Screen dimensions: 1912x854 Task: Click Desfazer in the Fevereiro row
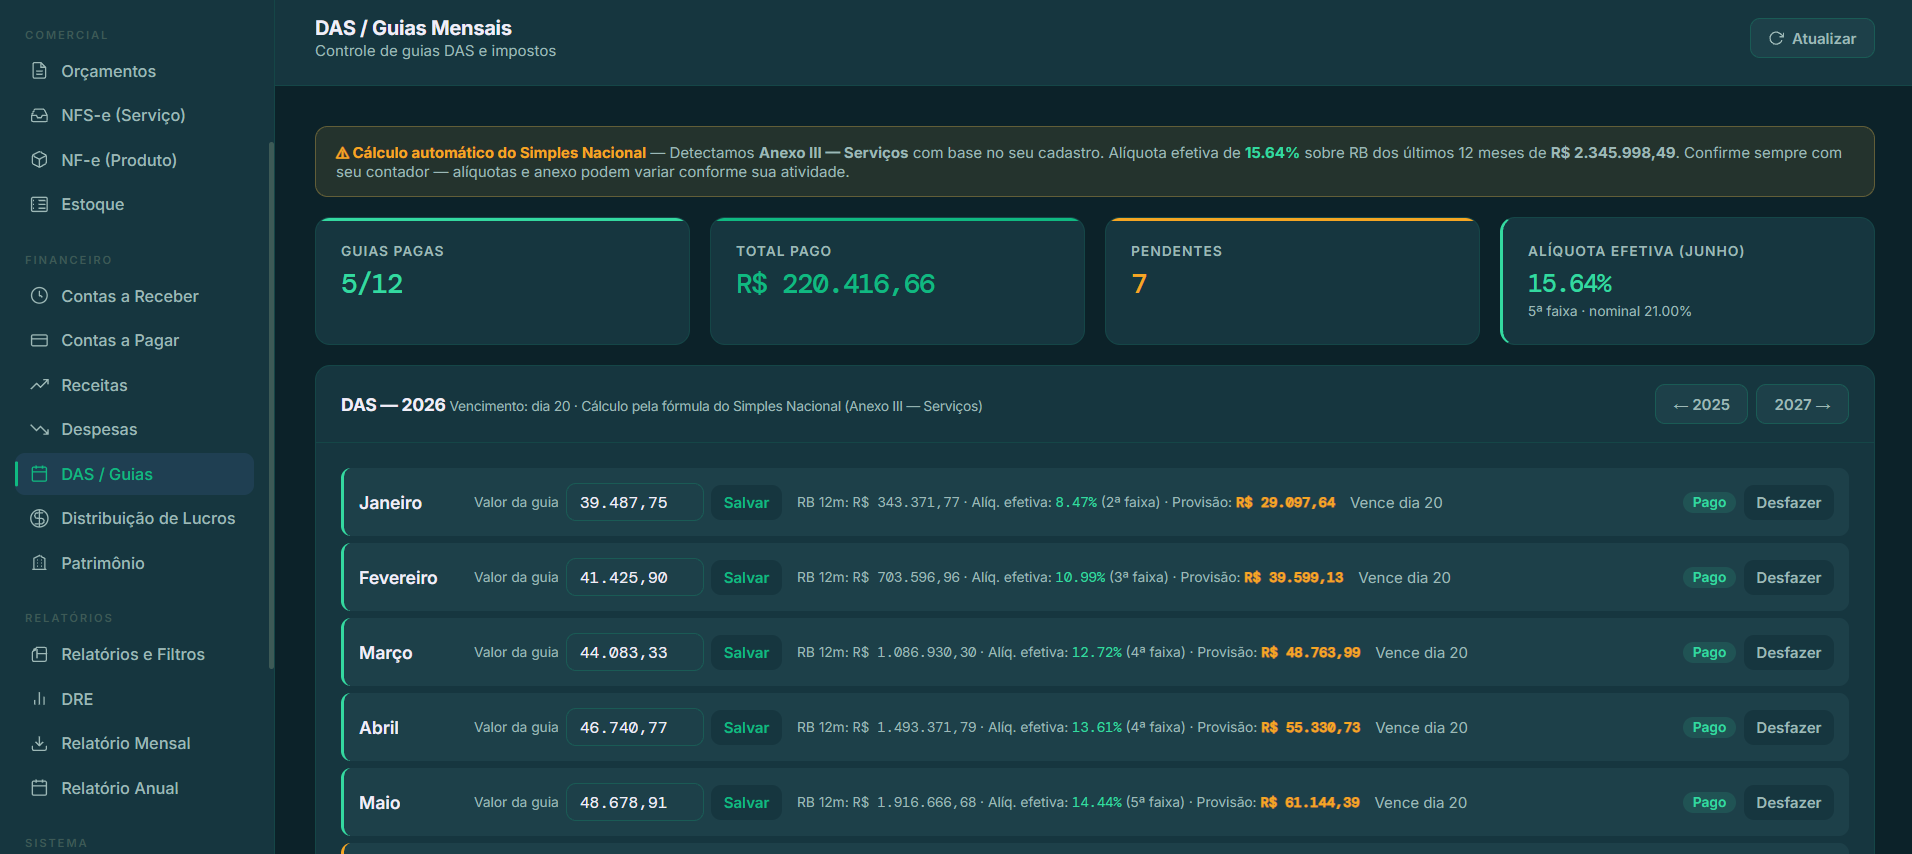click(x=1788, y=577)
